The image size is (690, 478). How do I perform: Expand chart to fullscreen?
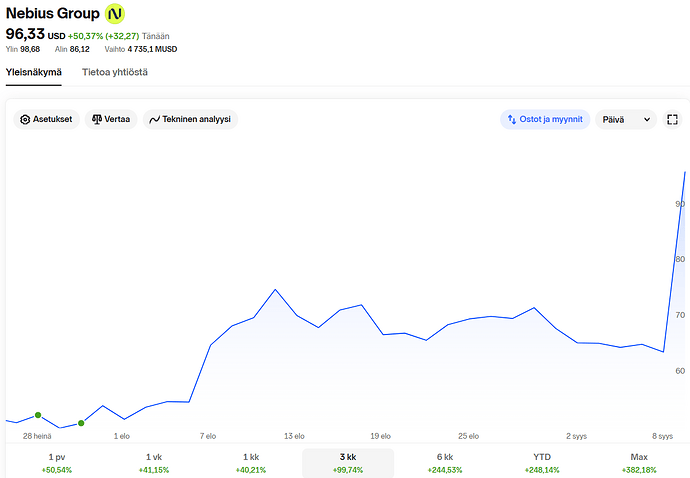click(x=673, y=119)
